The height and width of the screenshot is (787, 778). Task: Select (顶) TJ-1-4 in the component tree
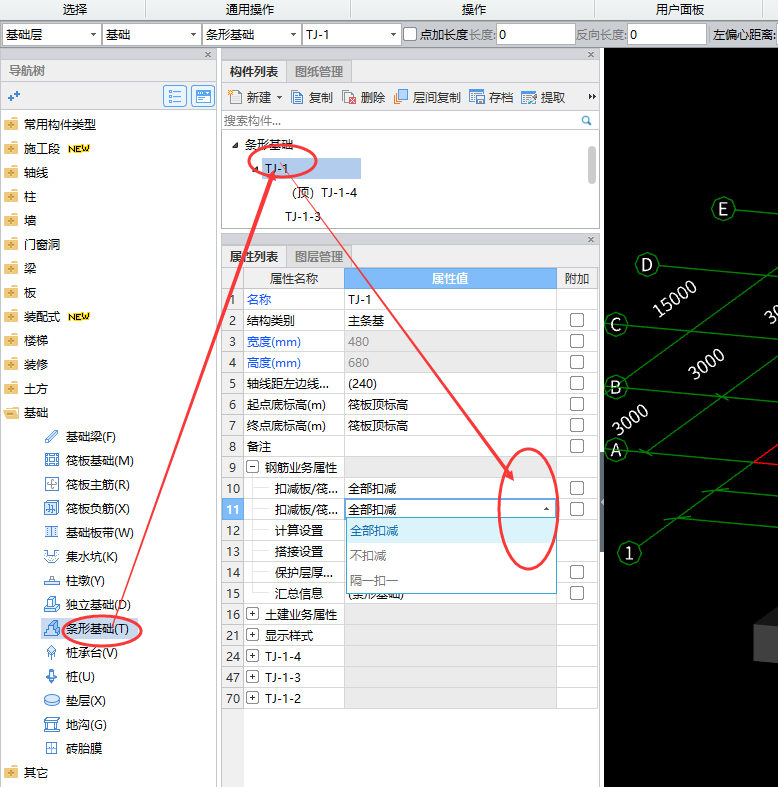[x=324, y=193]
